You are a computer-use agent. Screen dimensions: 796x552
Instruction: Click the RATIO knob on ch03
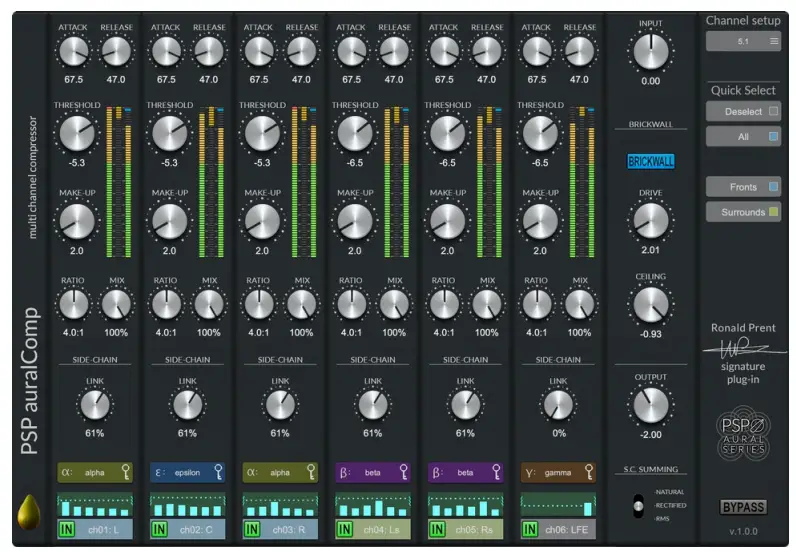coord(259,305)
